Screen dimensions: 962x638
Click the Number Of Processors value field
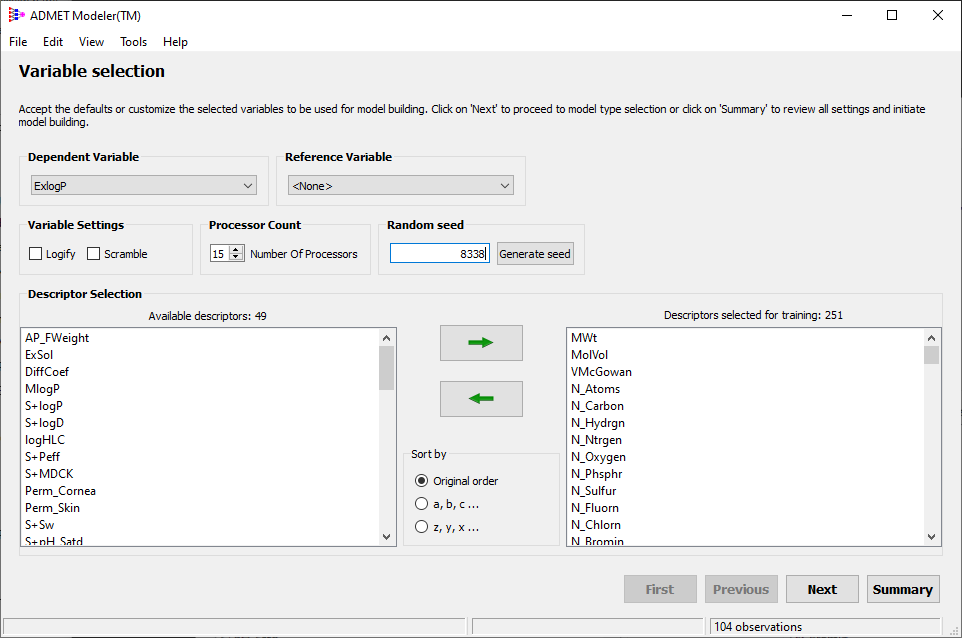[220, 254]
